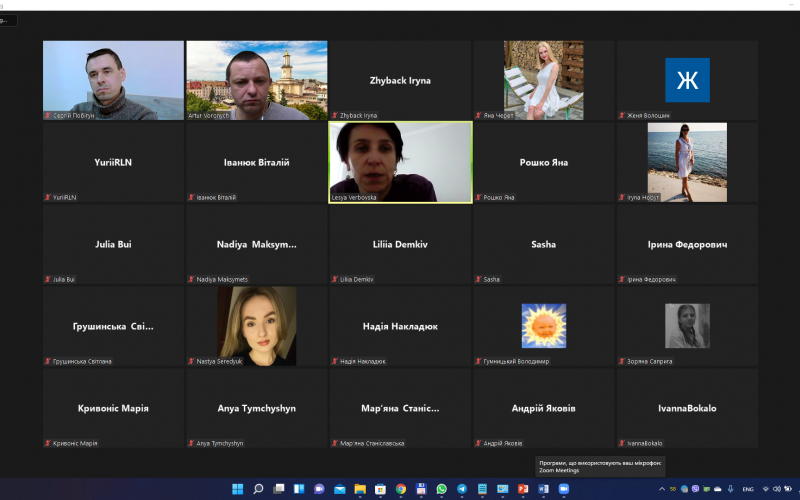Open the Teams Chat taskbar icon

point(319,489)
